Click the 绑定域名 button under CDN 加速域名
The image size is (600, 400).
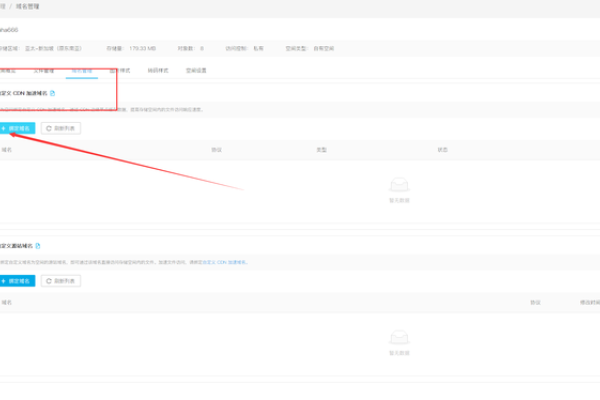click(18, 128)
